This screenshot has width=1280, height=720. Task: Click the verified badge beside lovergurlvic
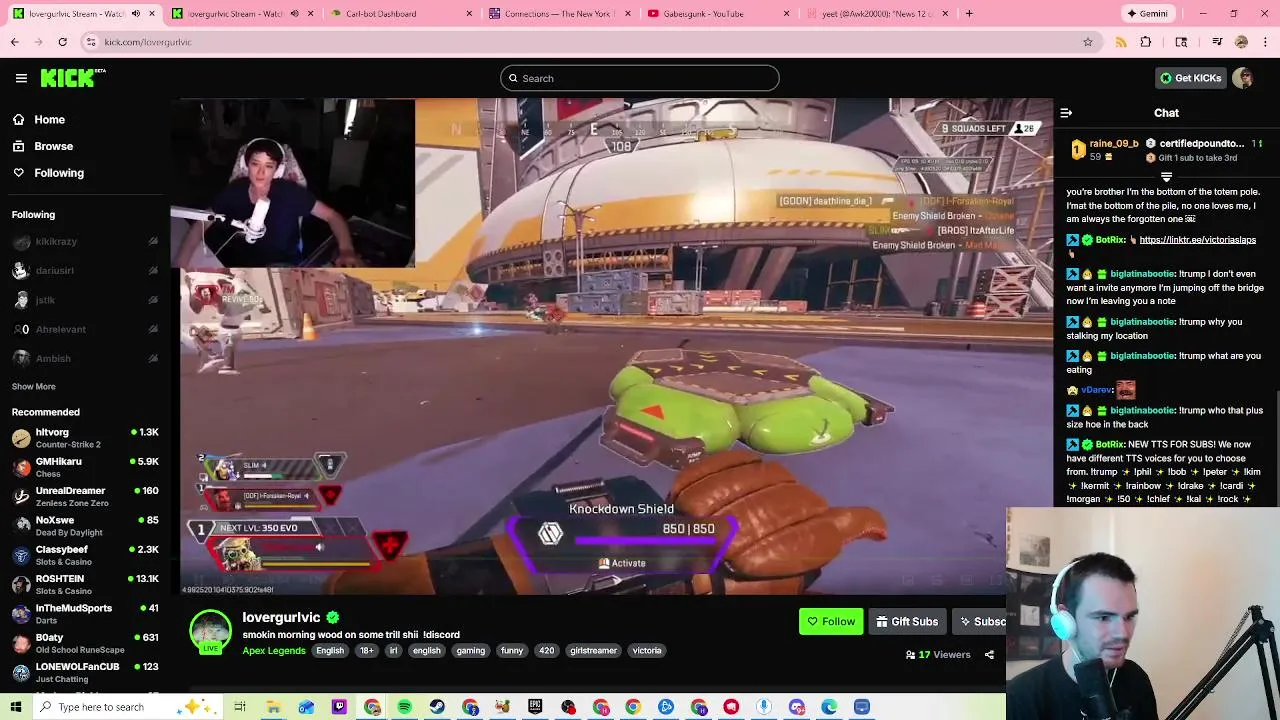pos(332,618)
